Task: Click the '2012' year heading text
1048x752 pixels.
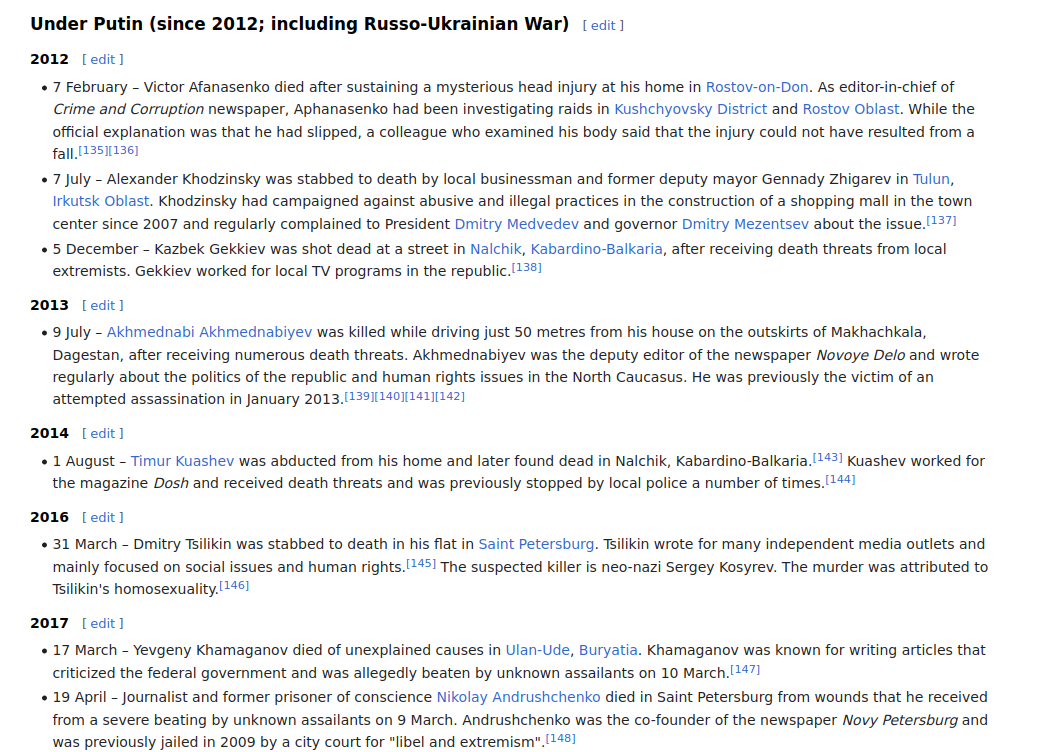Action: (49, 59)
